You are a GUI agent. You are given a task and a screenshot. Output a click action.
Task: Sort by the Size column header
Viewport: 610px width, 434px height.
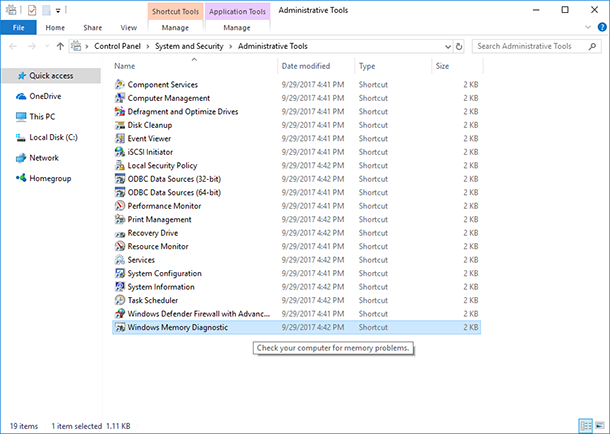coord(457,66)
